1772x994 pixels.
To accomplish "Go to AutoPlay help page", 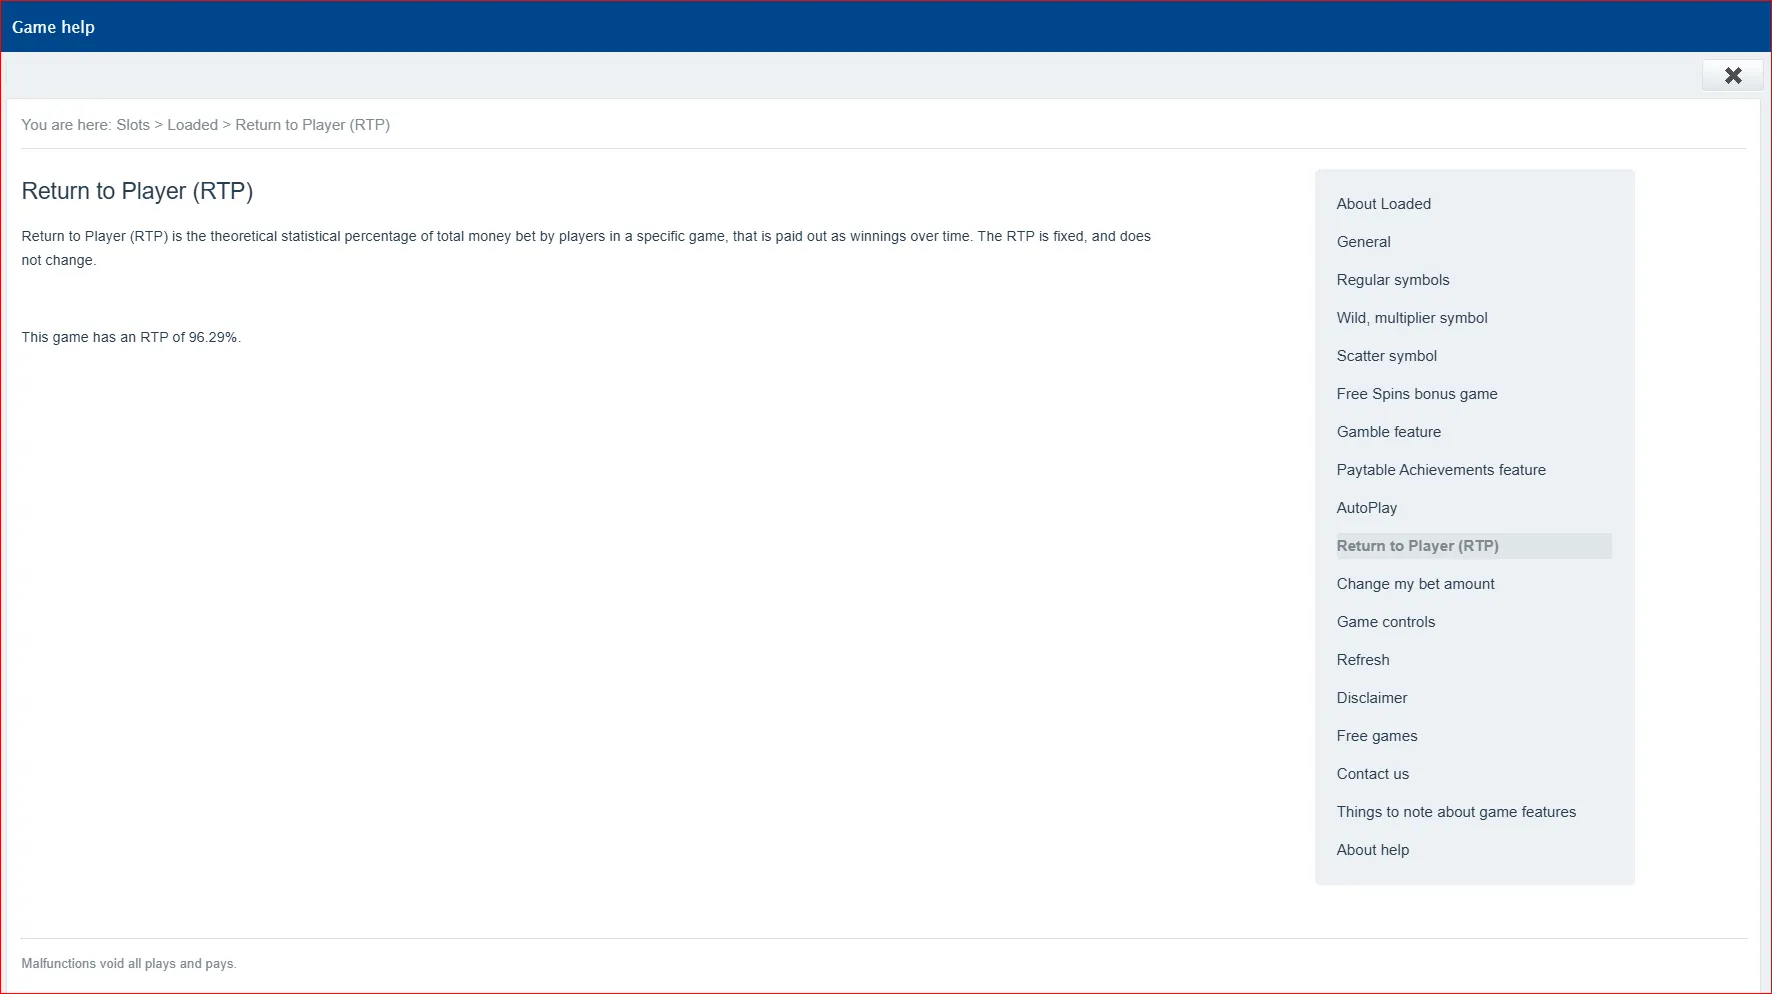I will pos(1366,508).
